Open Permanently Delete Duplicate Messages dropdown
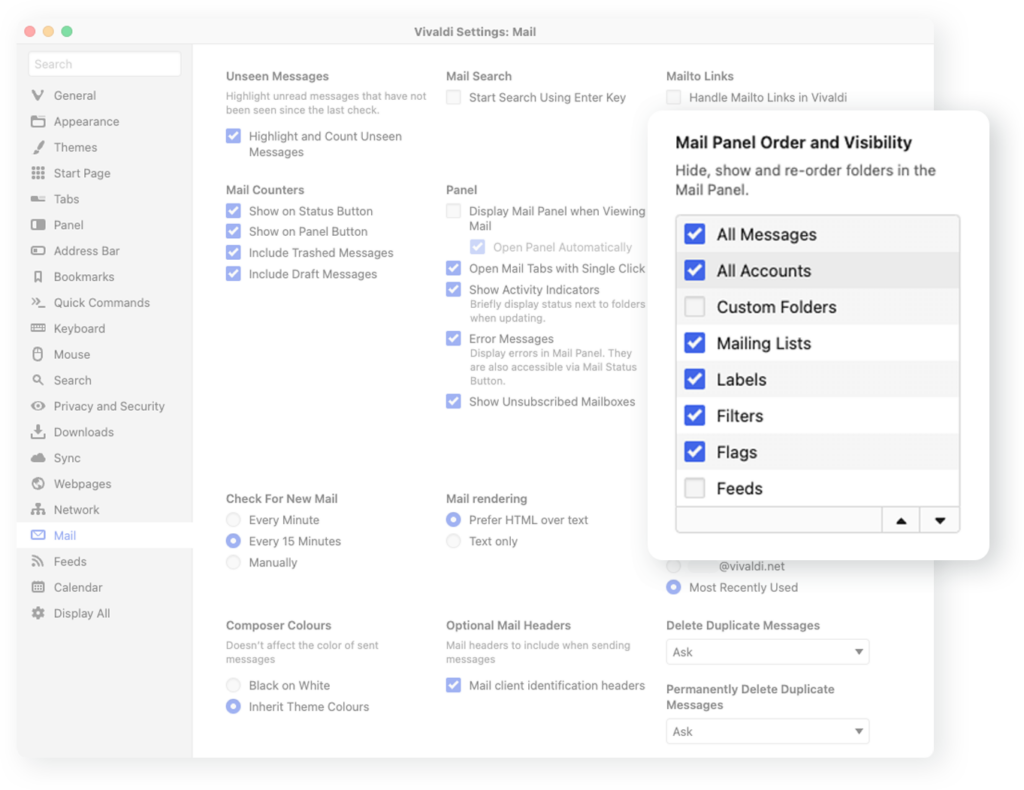Screen dimensions: 1024x790 767,731
